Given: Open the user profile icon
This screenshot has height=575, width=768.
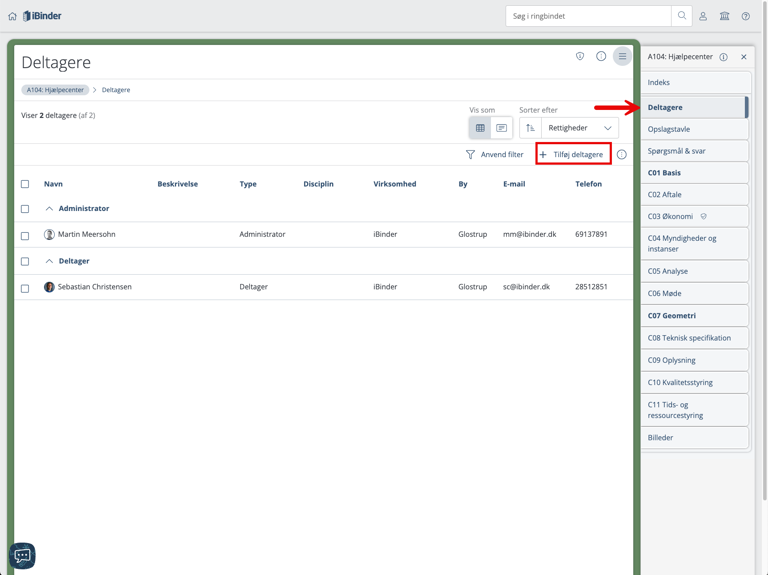Looking at the screenshot, I should click(703, 16).
